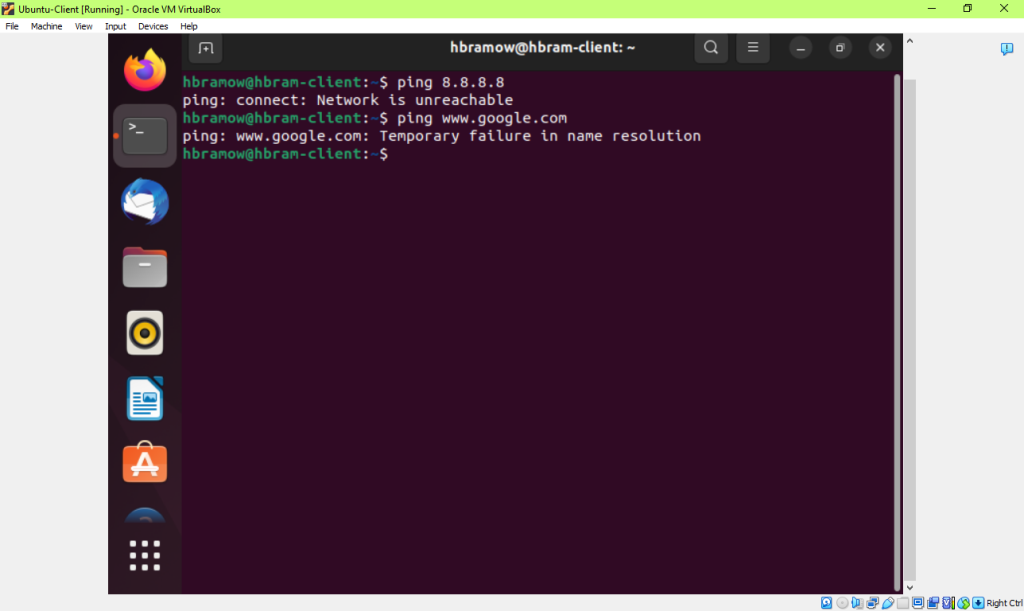Launch Thunderbird mail from the dock

144,202
